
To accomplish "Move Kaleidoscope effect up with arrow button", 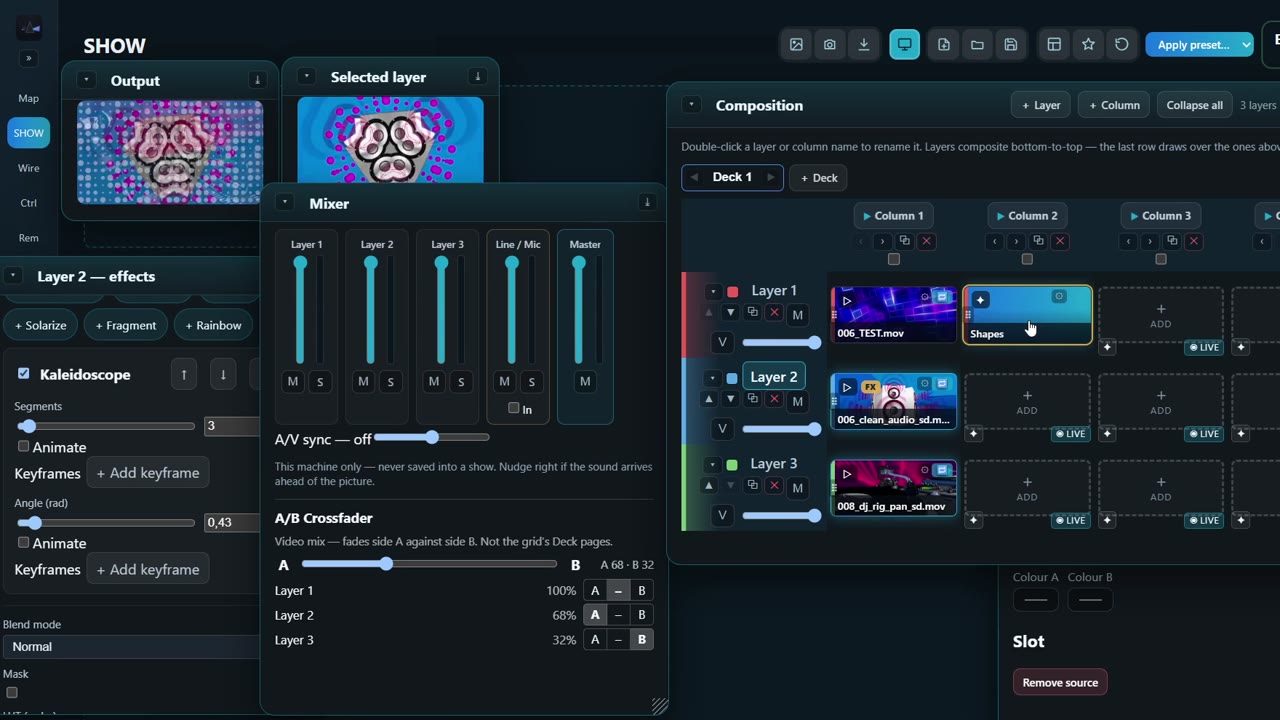I will (x=183, y=375).
